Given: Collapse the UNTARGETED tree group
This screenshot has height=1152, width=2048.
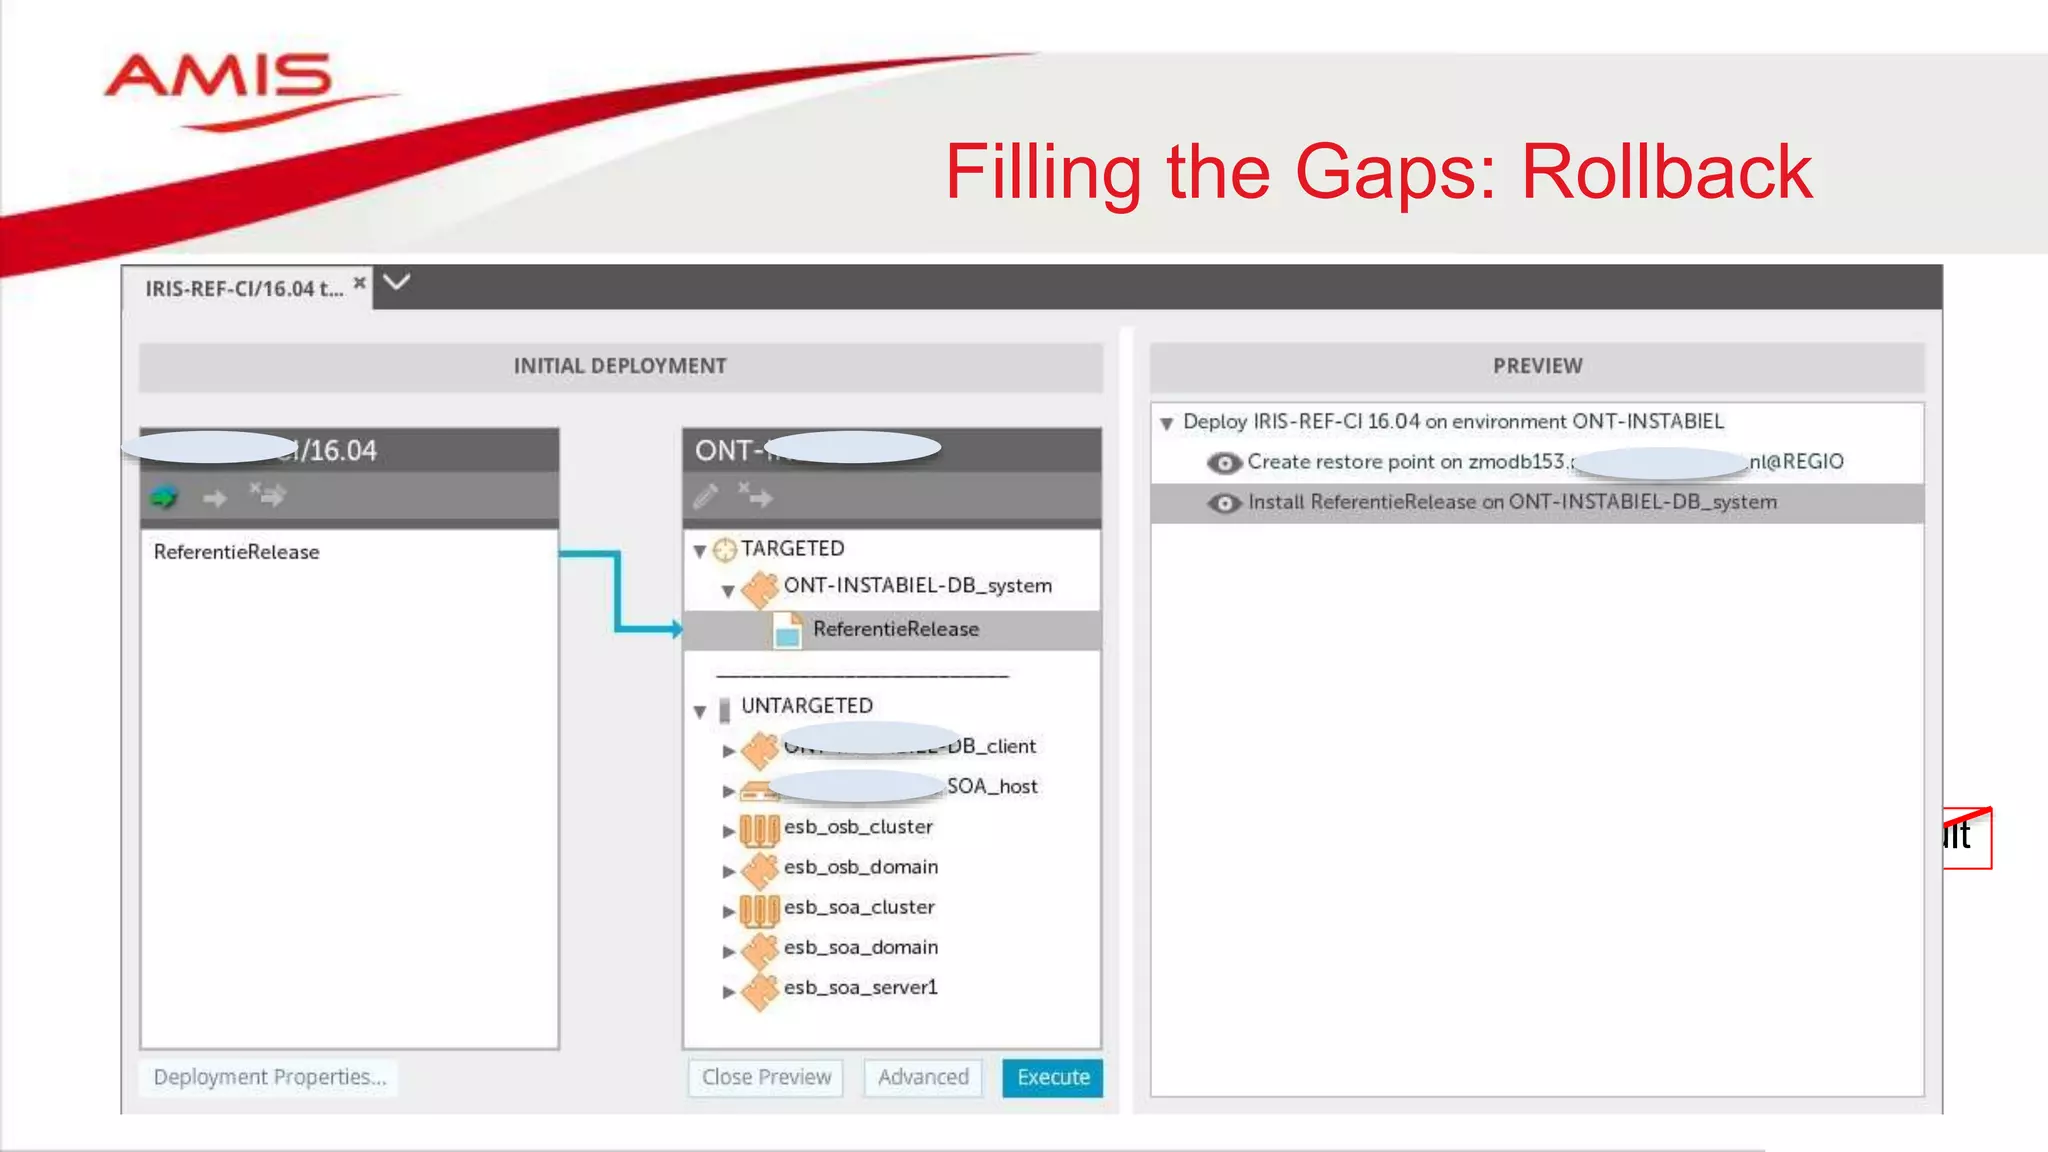Looking at the screenshot, I should [x=700, y=711].
